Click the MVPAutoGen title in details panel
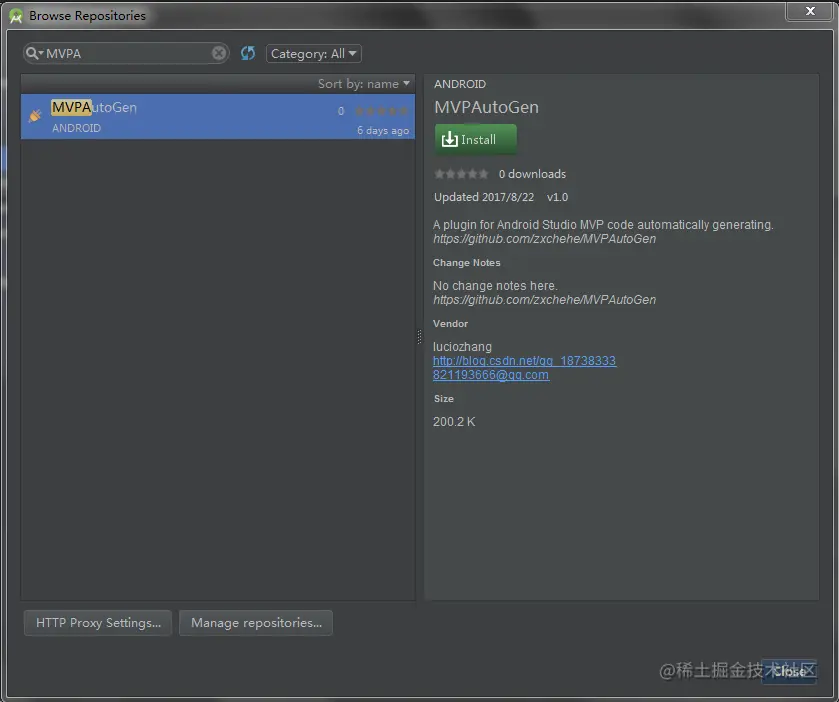 486,107
